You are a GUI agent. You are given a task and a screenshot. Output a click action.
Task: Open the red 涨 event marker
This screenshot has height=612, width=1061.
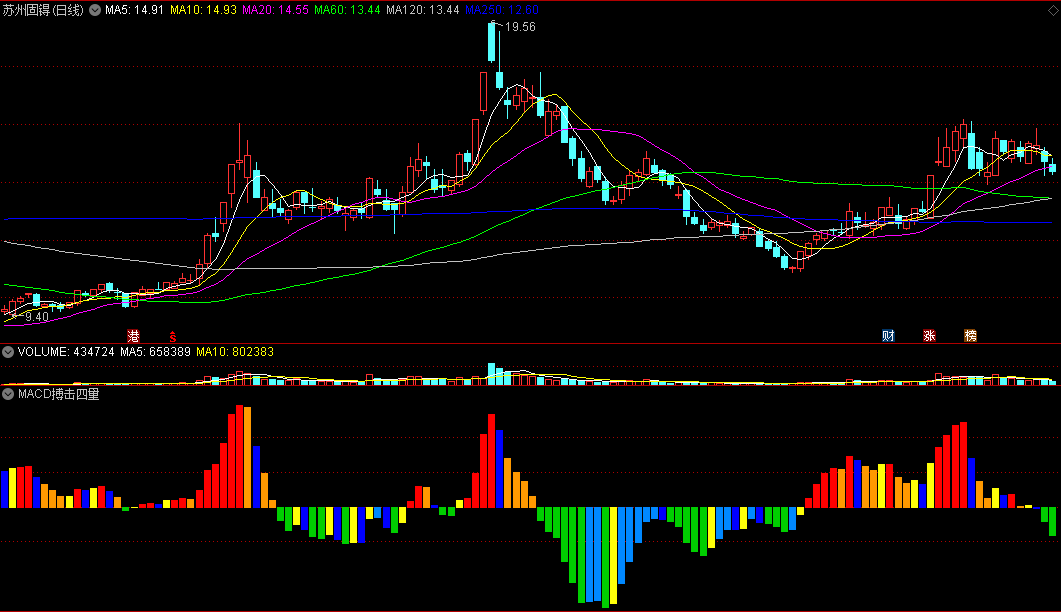929,336
